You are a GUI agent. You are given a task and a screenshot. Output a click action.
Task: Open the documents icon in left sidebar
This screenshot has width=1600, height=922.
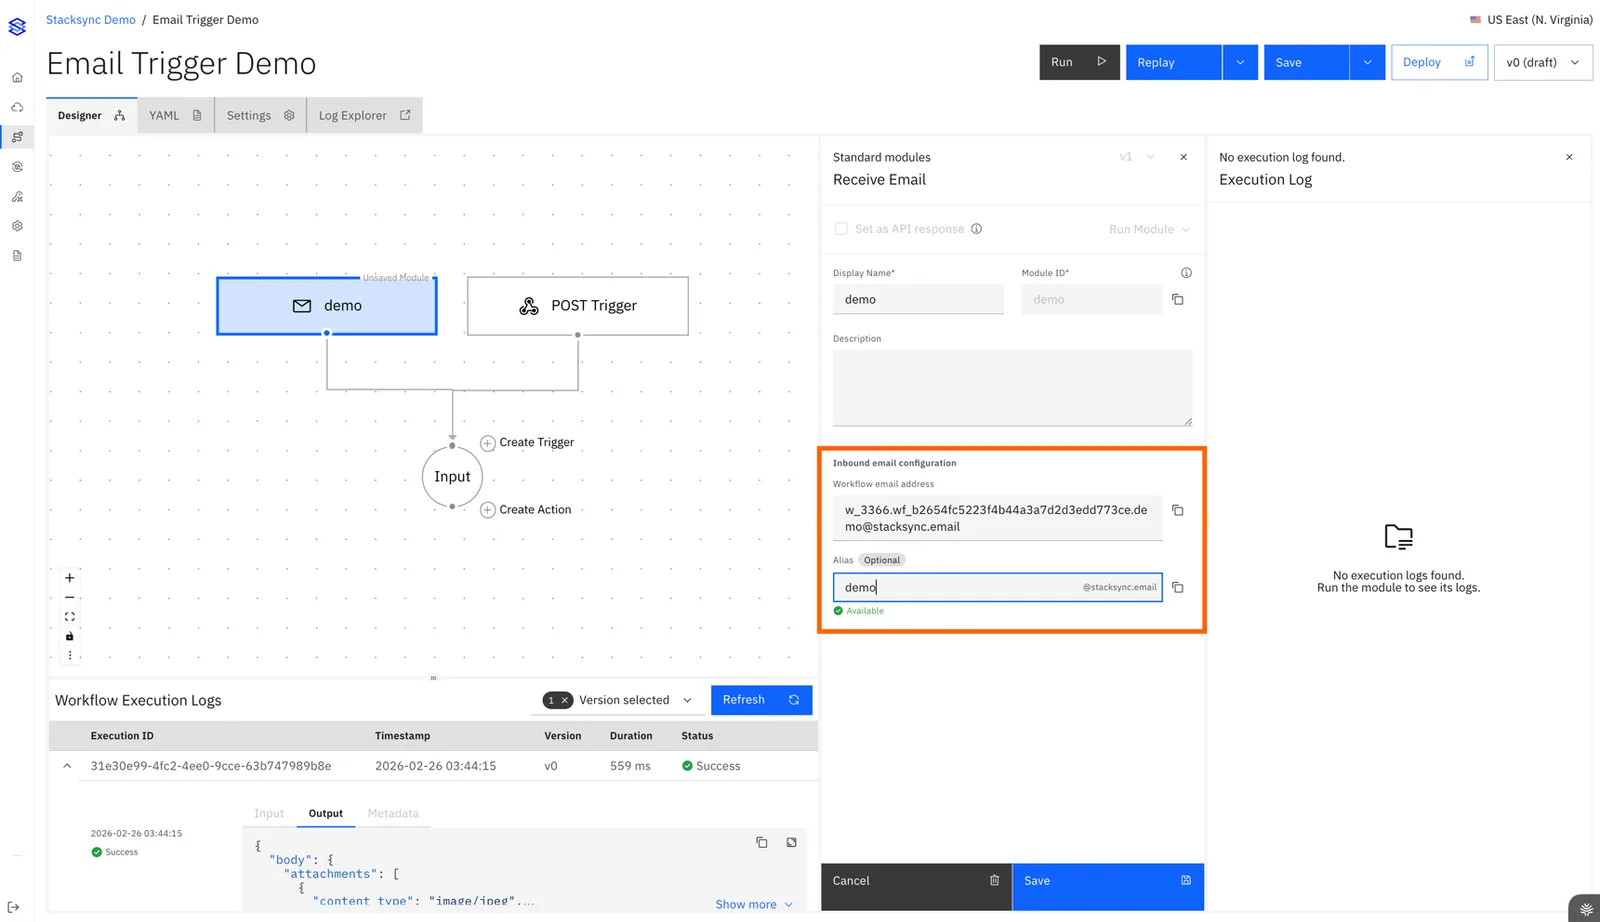[17, 256]
